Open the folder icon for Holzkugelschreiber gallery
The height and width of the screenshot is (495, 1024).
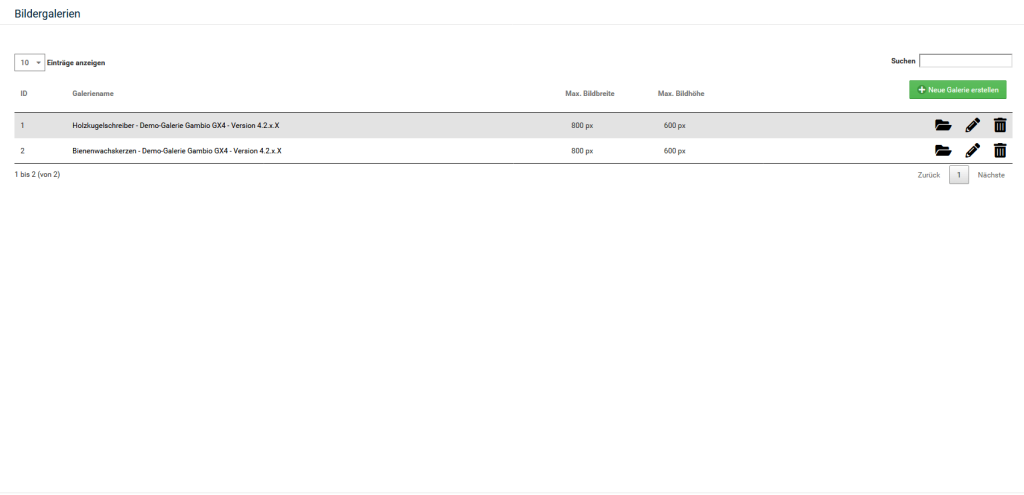pyautogui.click(x=942, y=125)
